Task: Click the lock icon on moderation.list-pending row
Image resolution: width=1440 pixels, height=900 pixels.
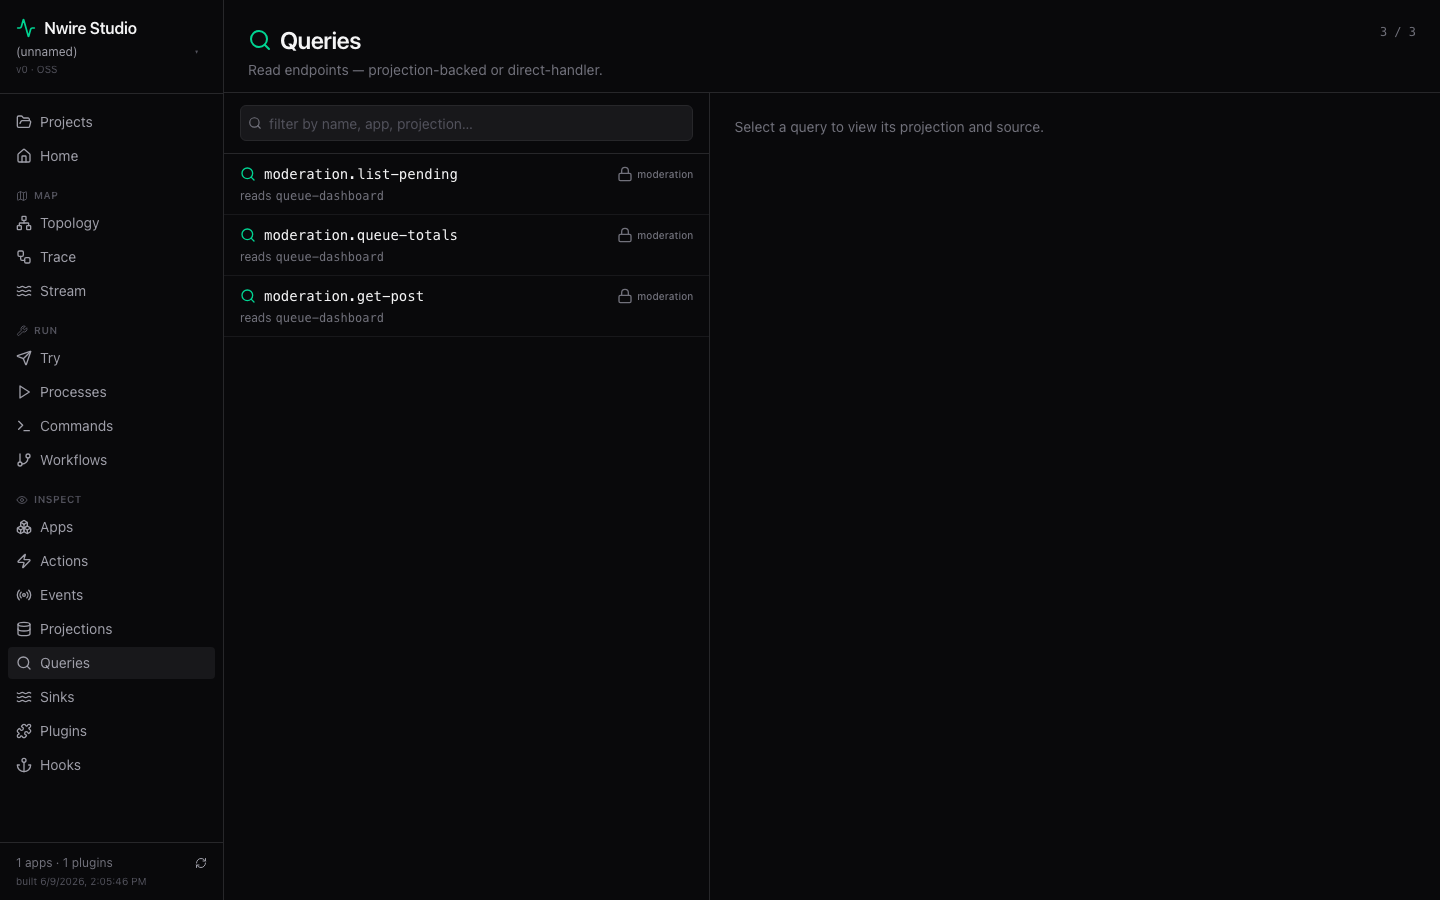Action: click(625, 174)
